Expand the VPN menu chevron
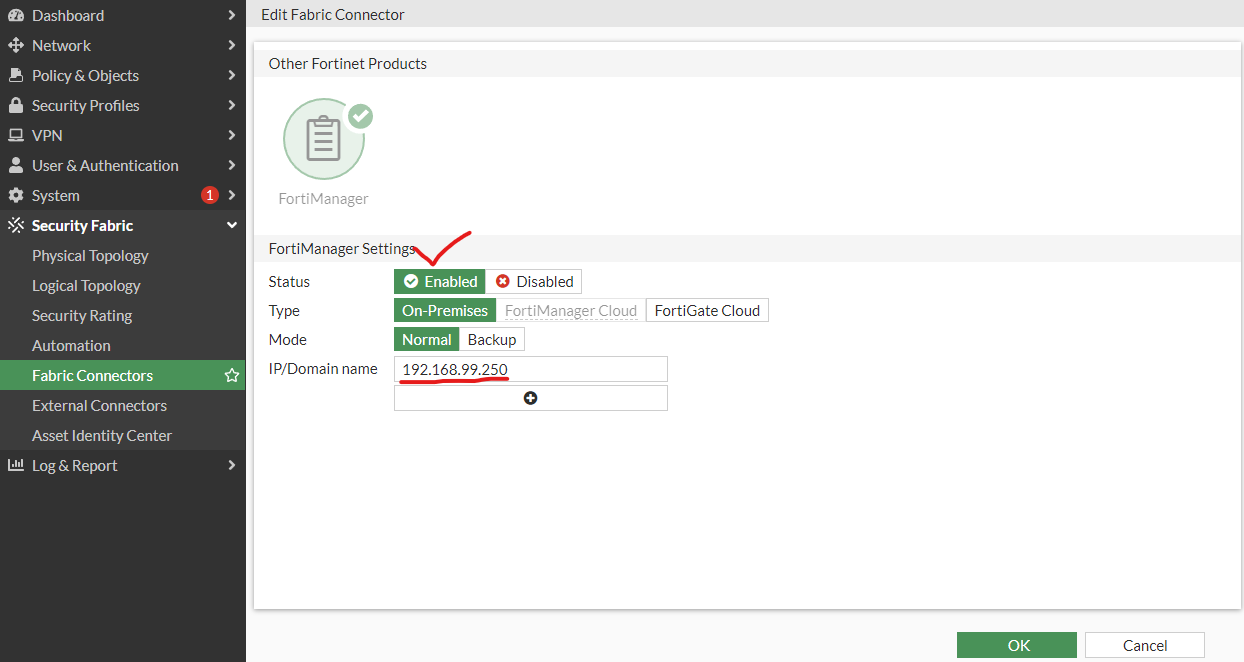 point(232,136)
